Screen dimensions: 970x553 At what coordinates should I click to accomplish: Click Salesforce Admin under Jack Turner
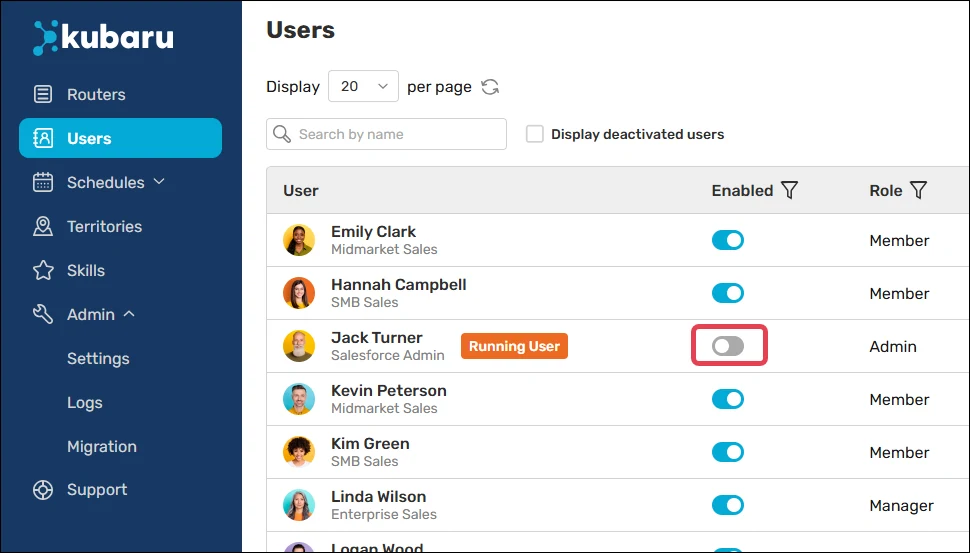(387, 355)
